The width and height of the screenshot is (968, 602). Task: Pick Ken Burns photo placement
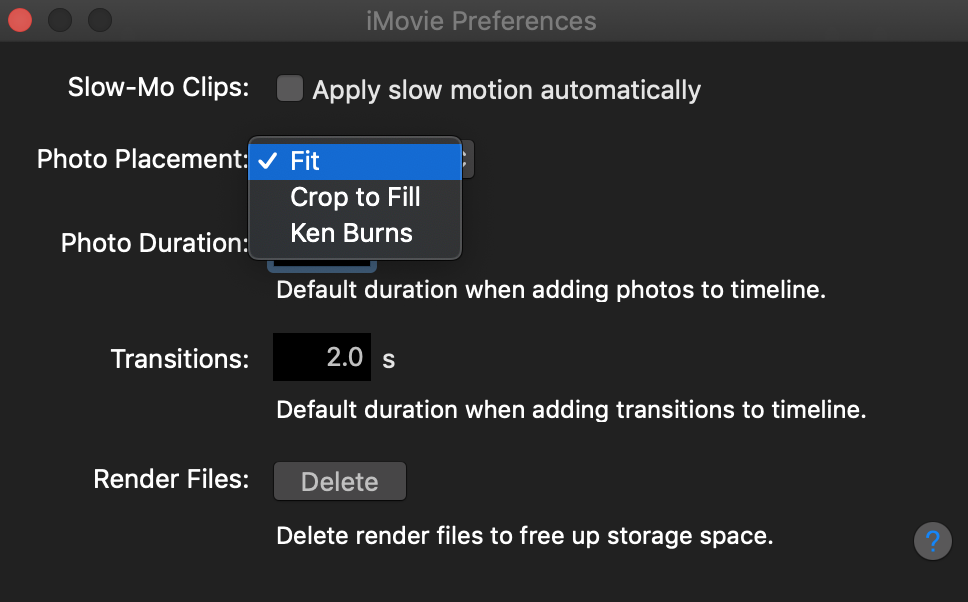(x=351, y=233)
